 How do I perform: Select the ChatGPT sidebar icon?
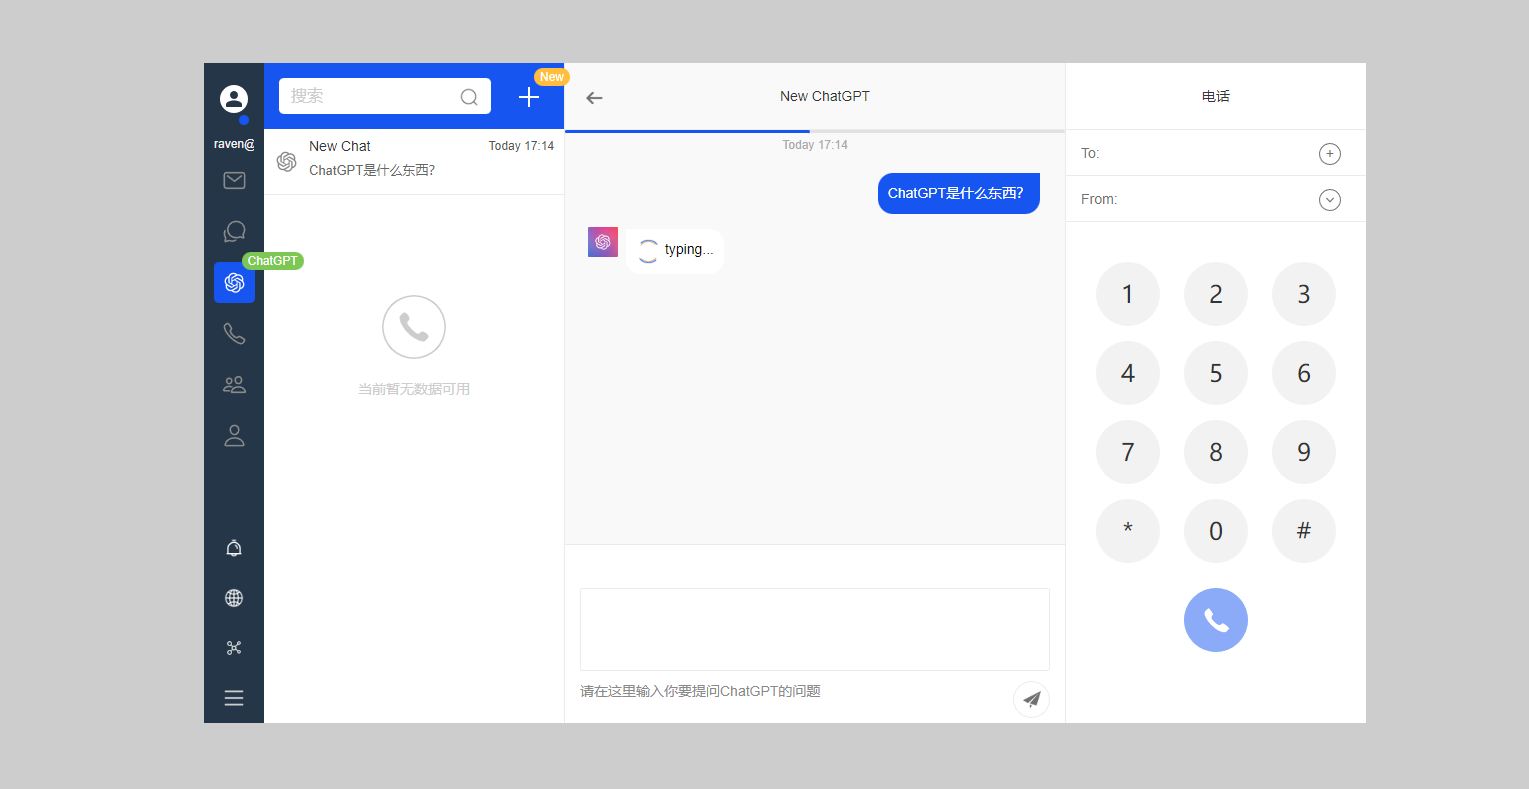coord(234,282)
